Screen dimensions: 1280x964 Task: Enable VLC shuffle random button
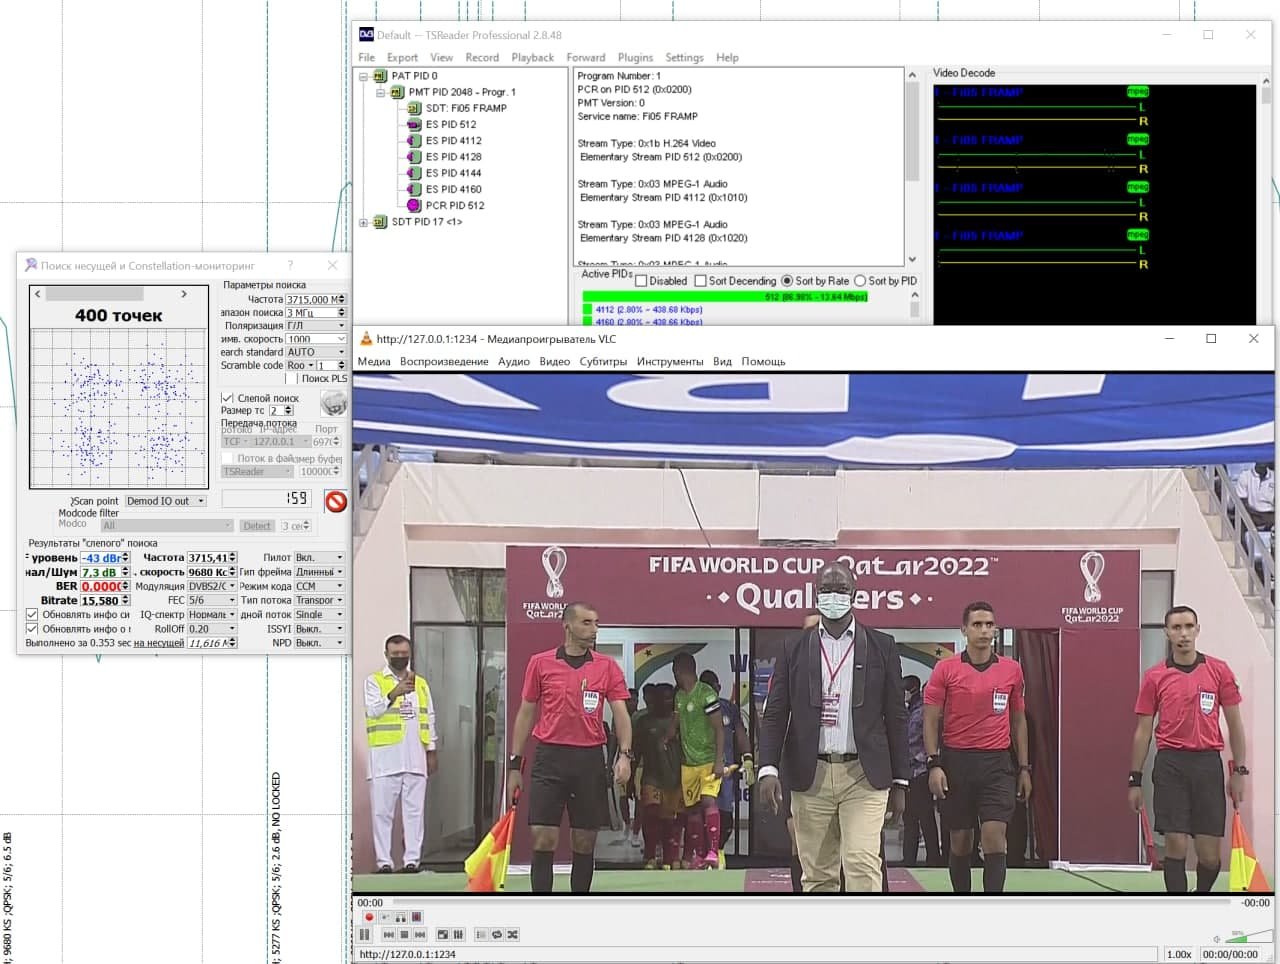click(x=512, y=934)
